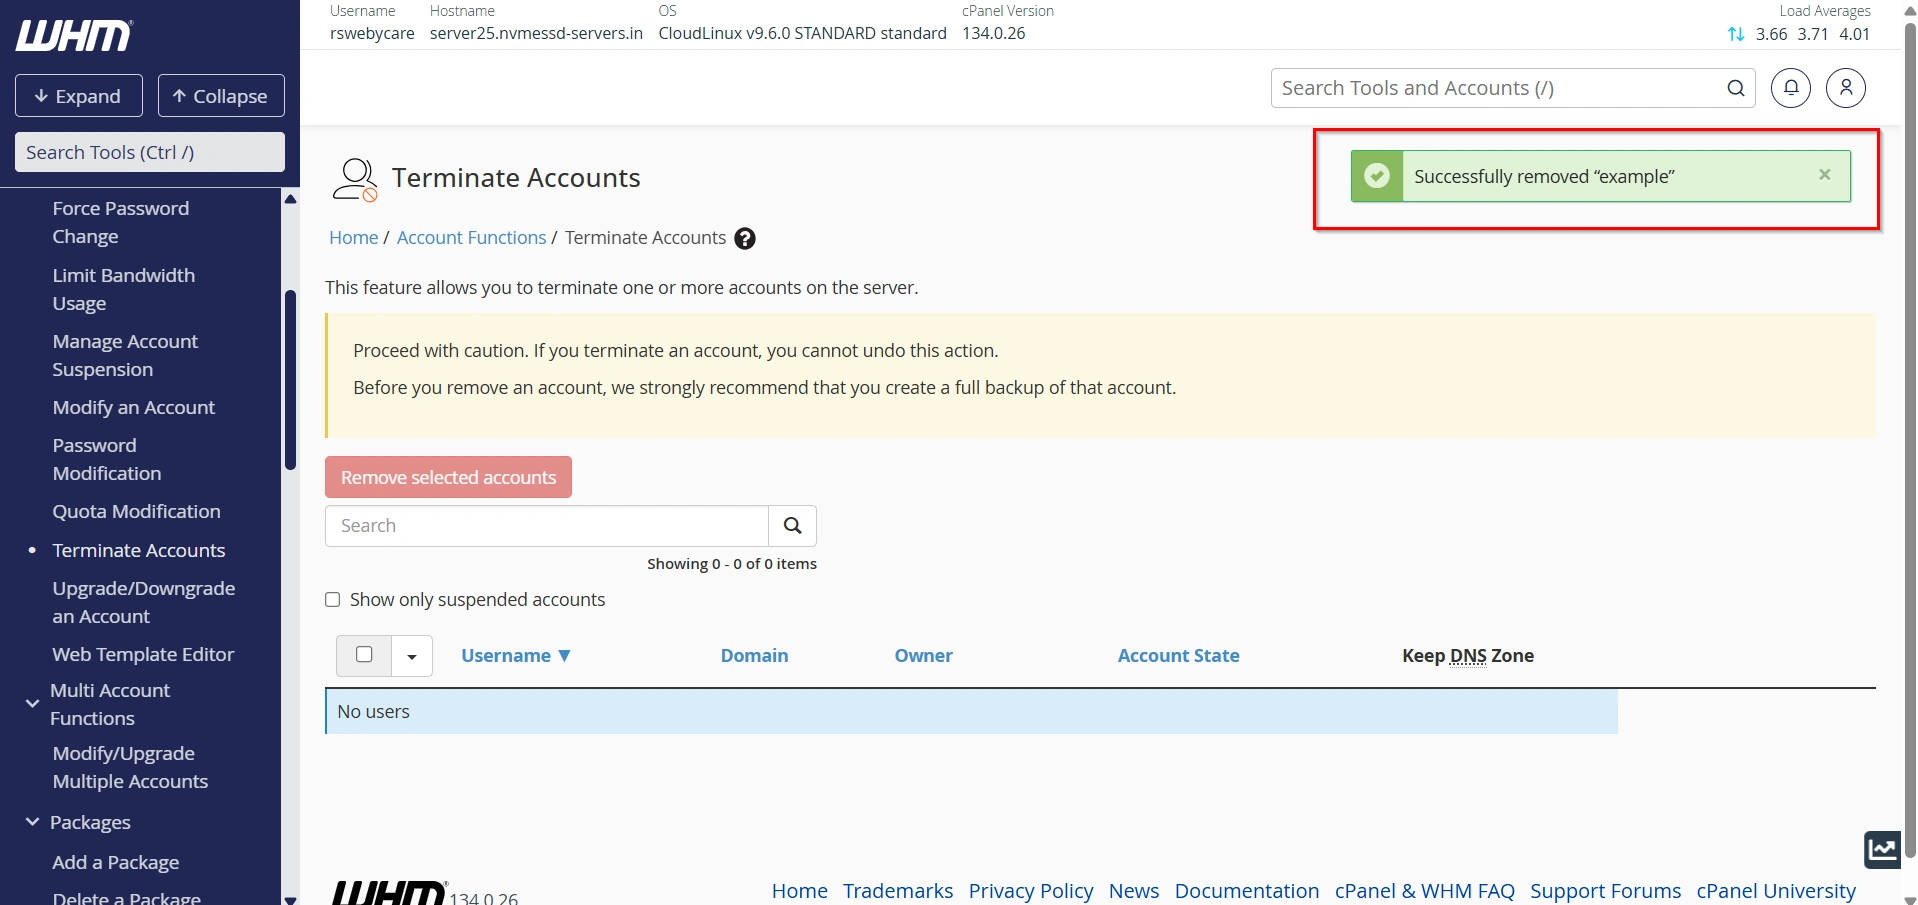Open Web Template Editor
Image resolution: width=1918 pixels, height=905 pixels.
pyautogui.click(x=143, y=654)
